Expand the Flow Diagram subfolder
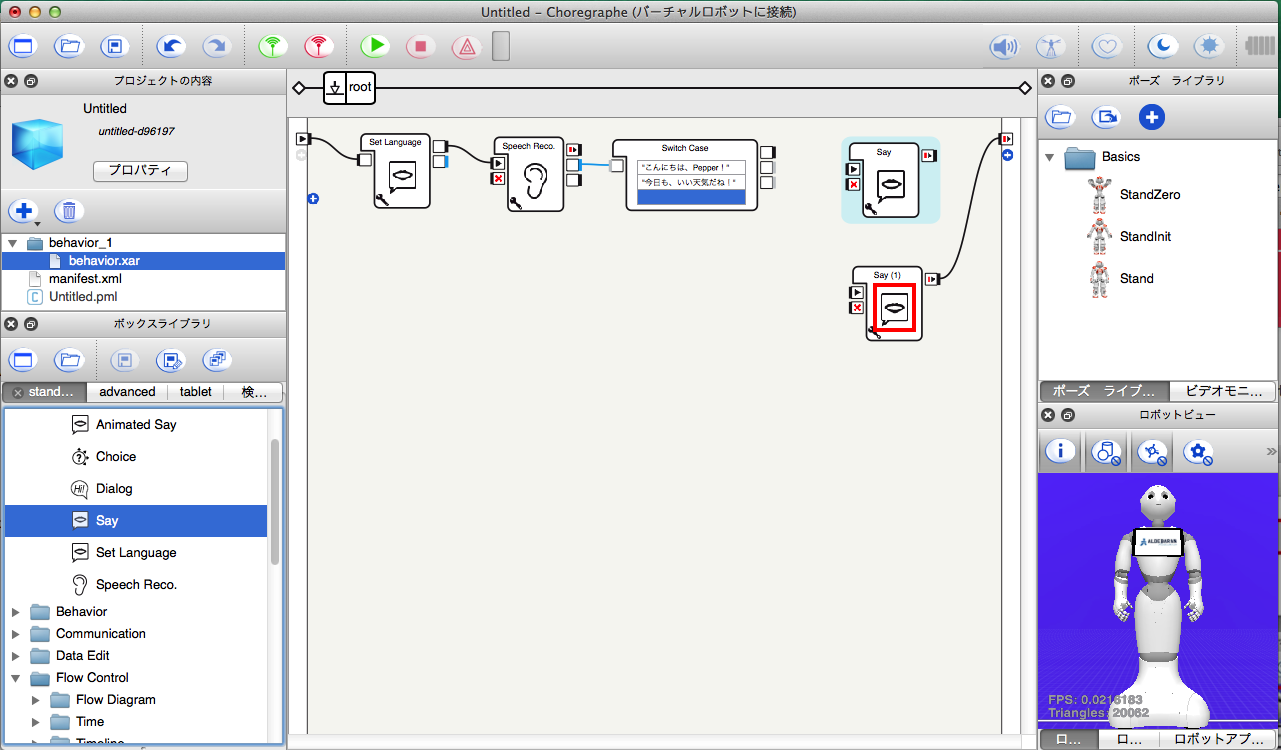 tap(37, 700)
